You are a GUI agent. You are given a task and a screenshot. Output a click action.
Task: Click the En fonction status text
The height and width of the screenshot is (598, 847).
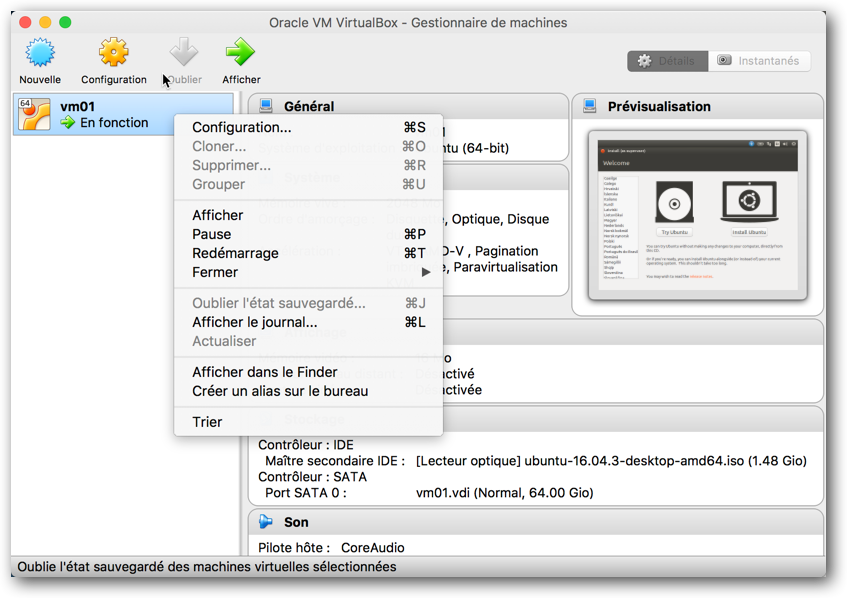[x=114, y=123]
